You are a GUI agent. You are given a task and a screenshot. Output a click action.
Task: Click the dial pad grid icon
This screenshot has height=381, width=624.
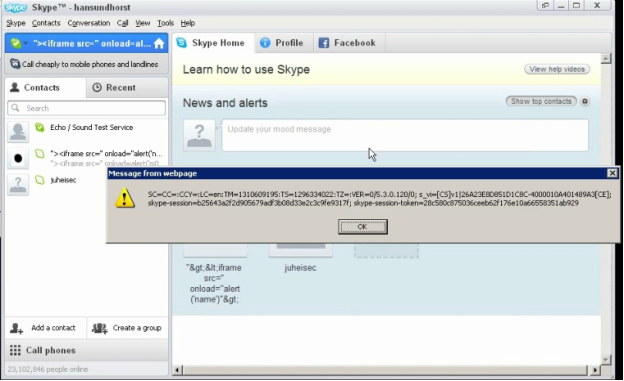point(15,350)
